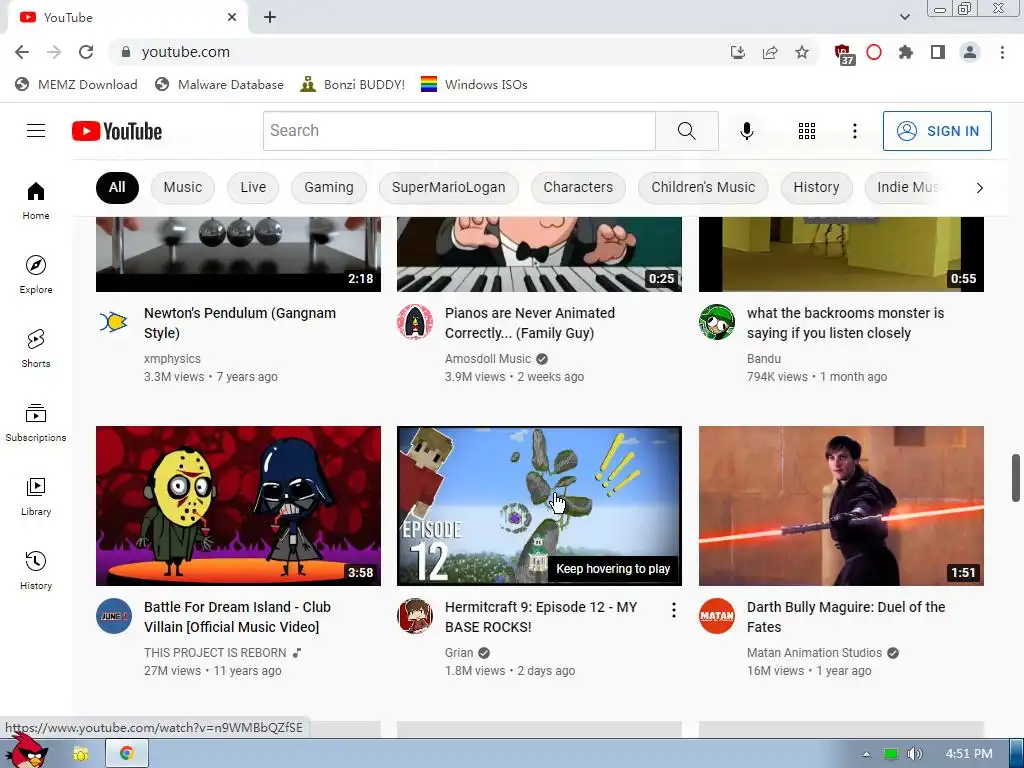Viewport: 1024px width, 768px height.
Task: Click the browser forward arrow
Action: [54, 52]
